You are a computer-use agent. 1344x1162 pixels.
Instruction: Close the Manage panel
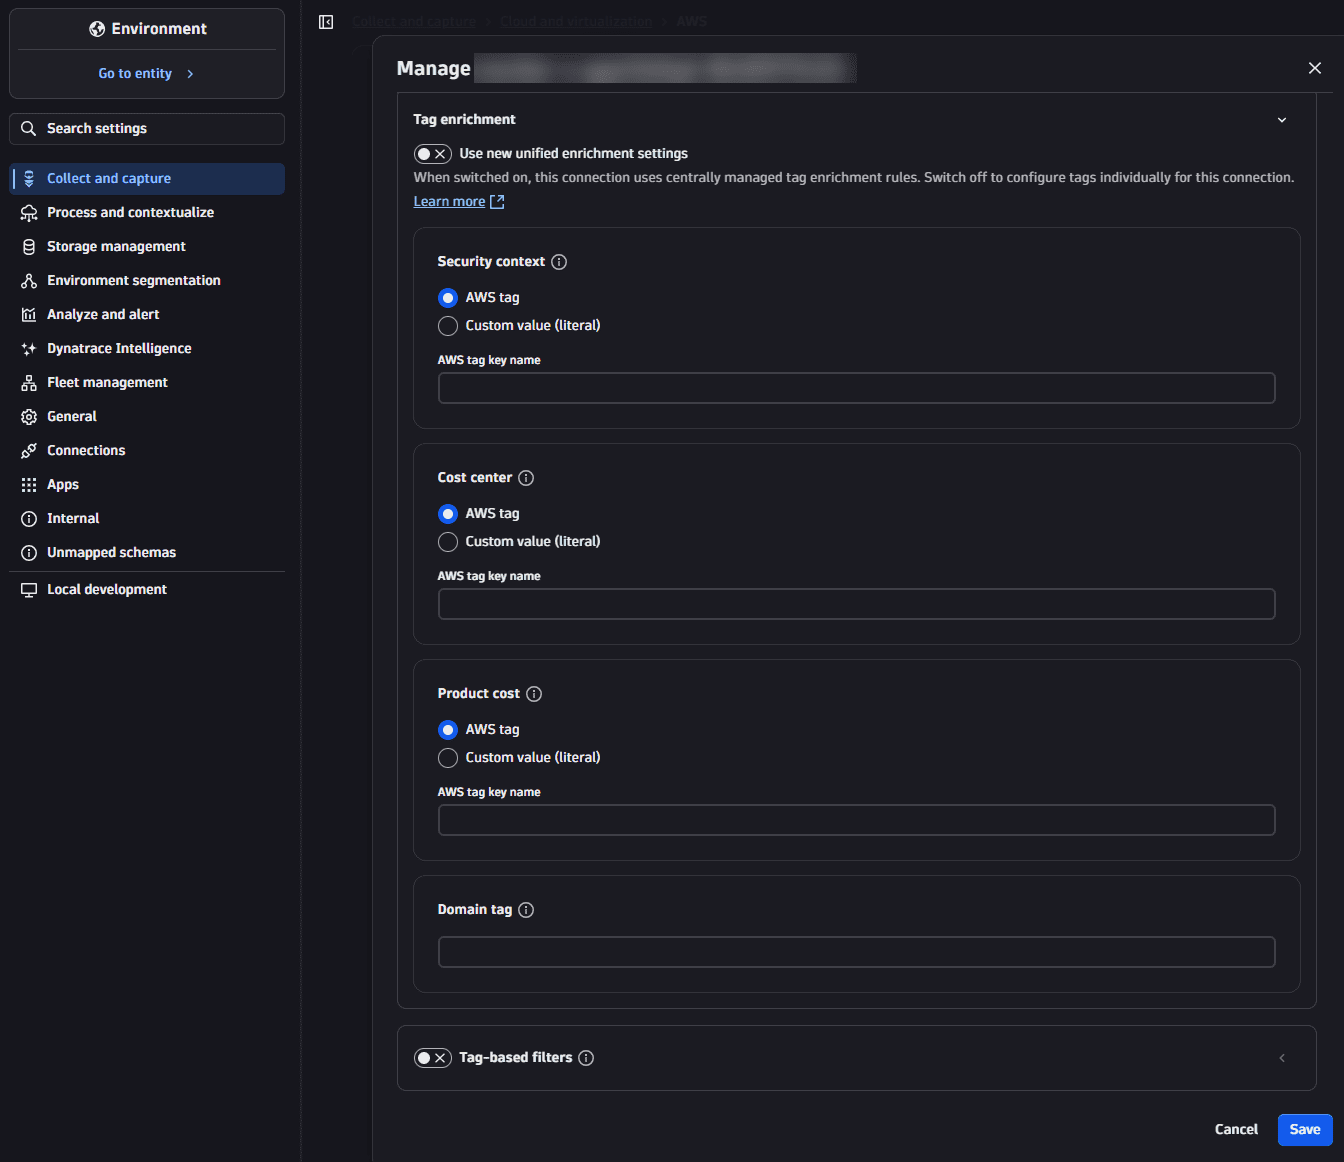[1315, 68]
